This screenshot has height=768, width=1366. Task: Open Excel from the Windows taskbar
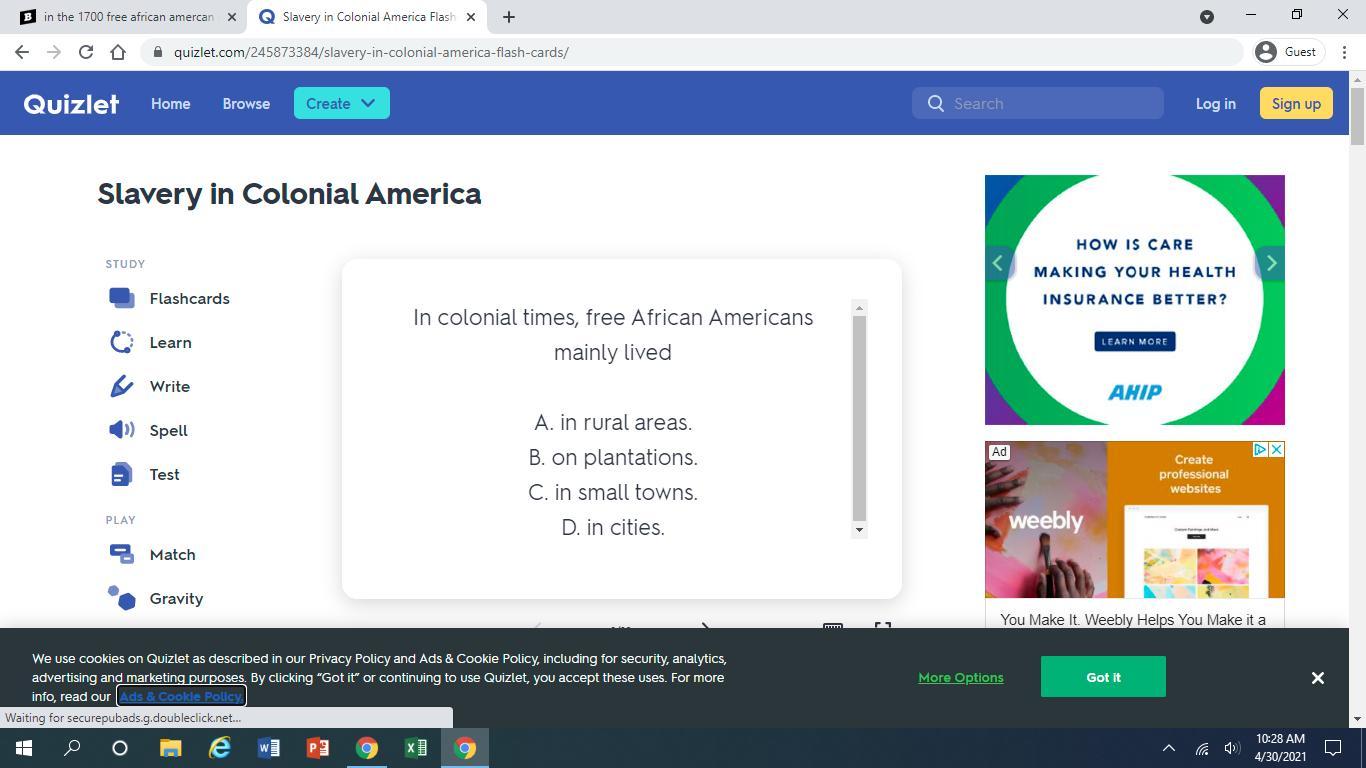[x=415, y=748]
